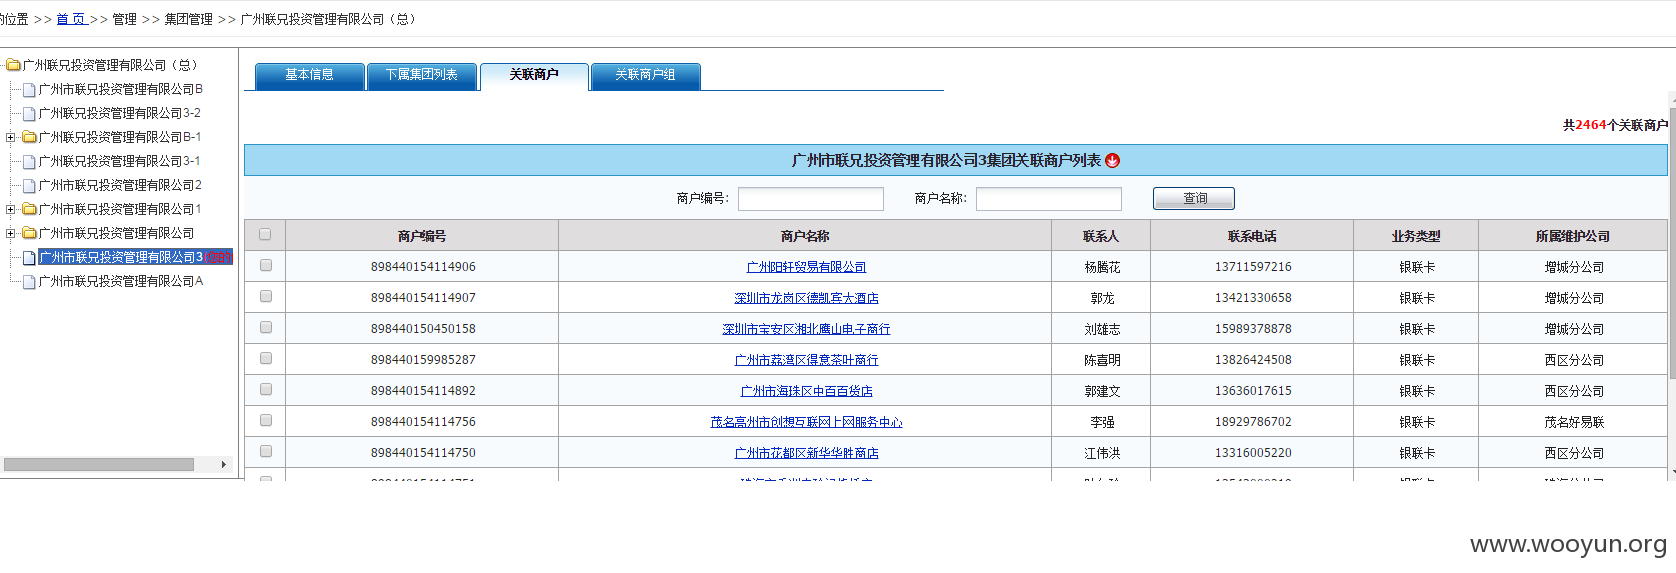Click document icon of 广州联兄投资管理有限公司3-1
The width and height of the screenshot is (1676, 573).
(29, 162)
